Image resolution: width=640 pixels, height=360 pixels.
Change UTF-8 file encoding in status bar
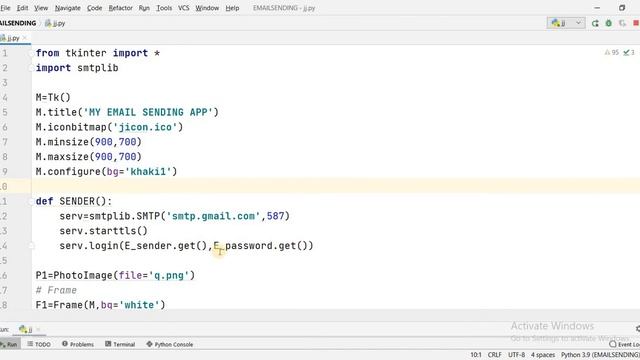[516, 355]
